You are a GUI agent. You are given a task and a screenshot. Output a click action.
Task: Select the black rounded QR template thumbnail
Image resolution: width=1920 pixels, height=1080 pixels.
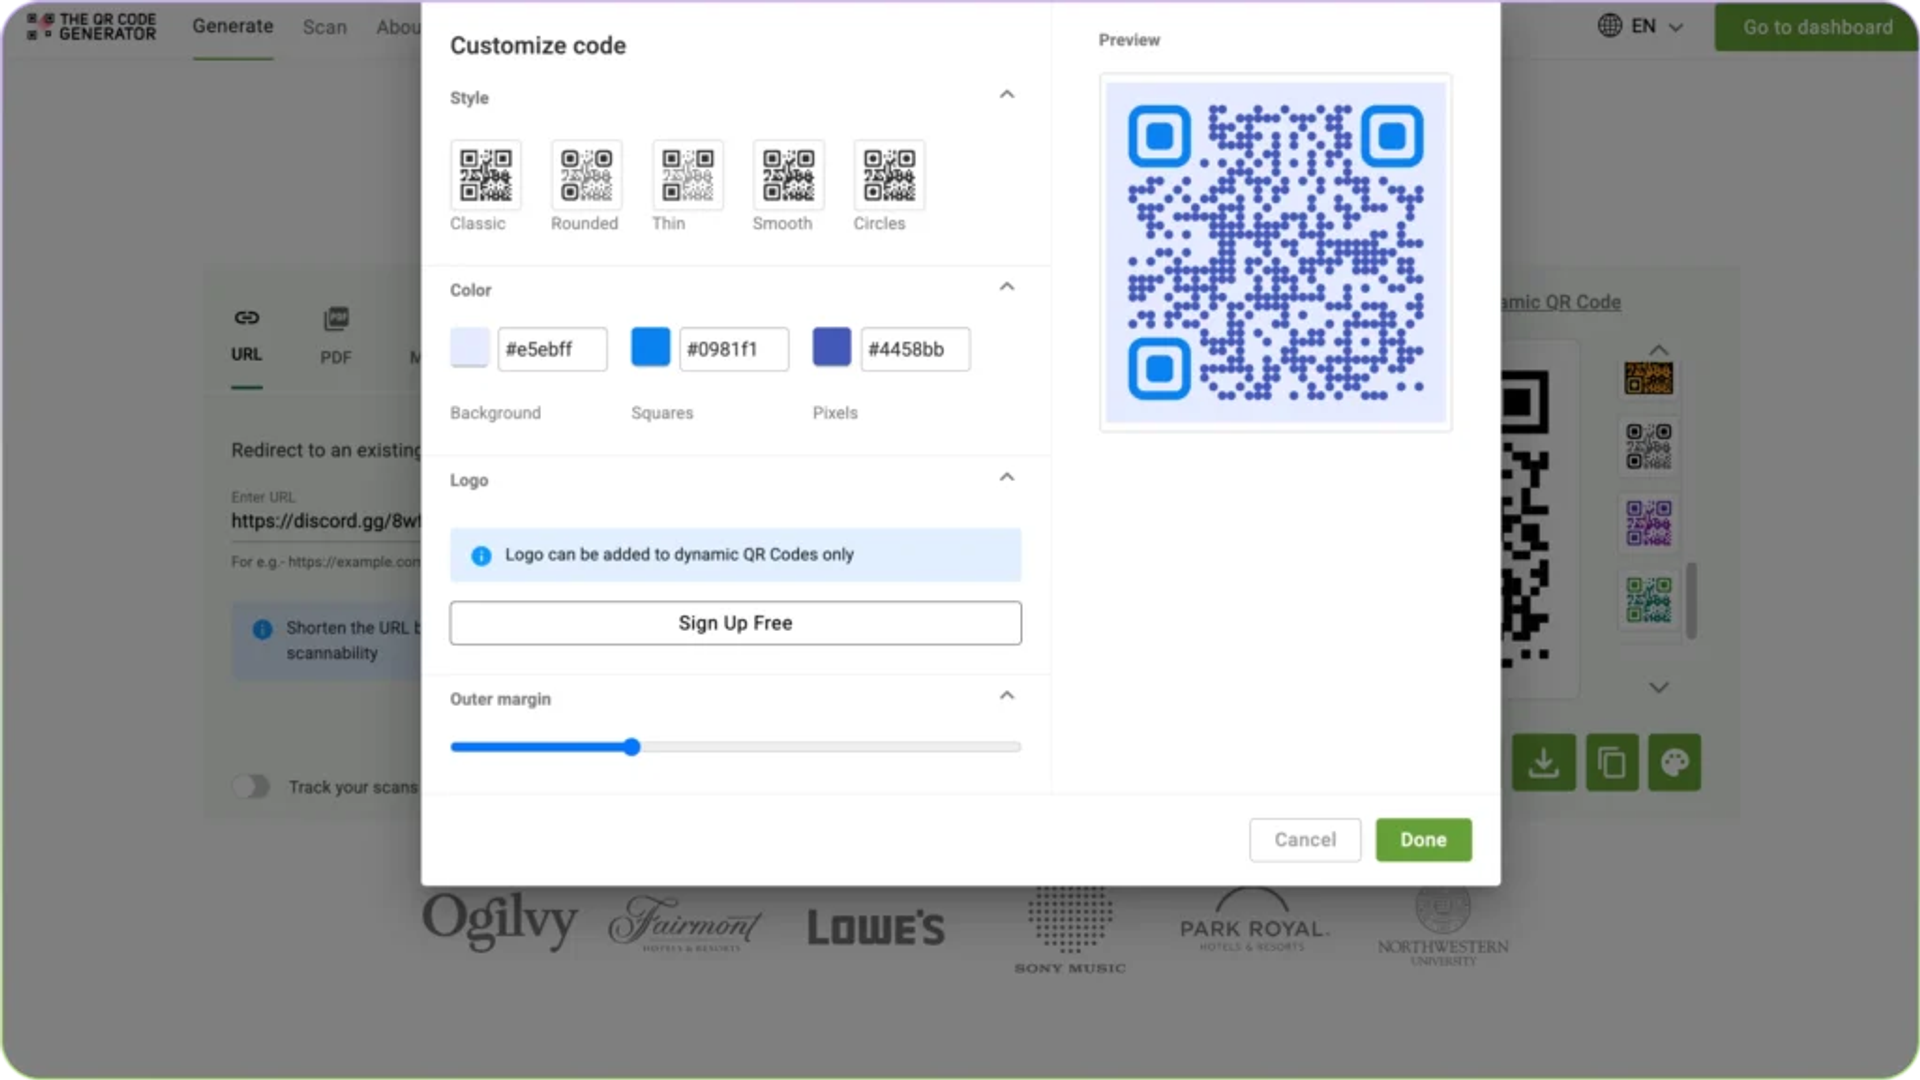(x=1648, y=446)
